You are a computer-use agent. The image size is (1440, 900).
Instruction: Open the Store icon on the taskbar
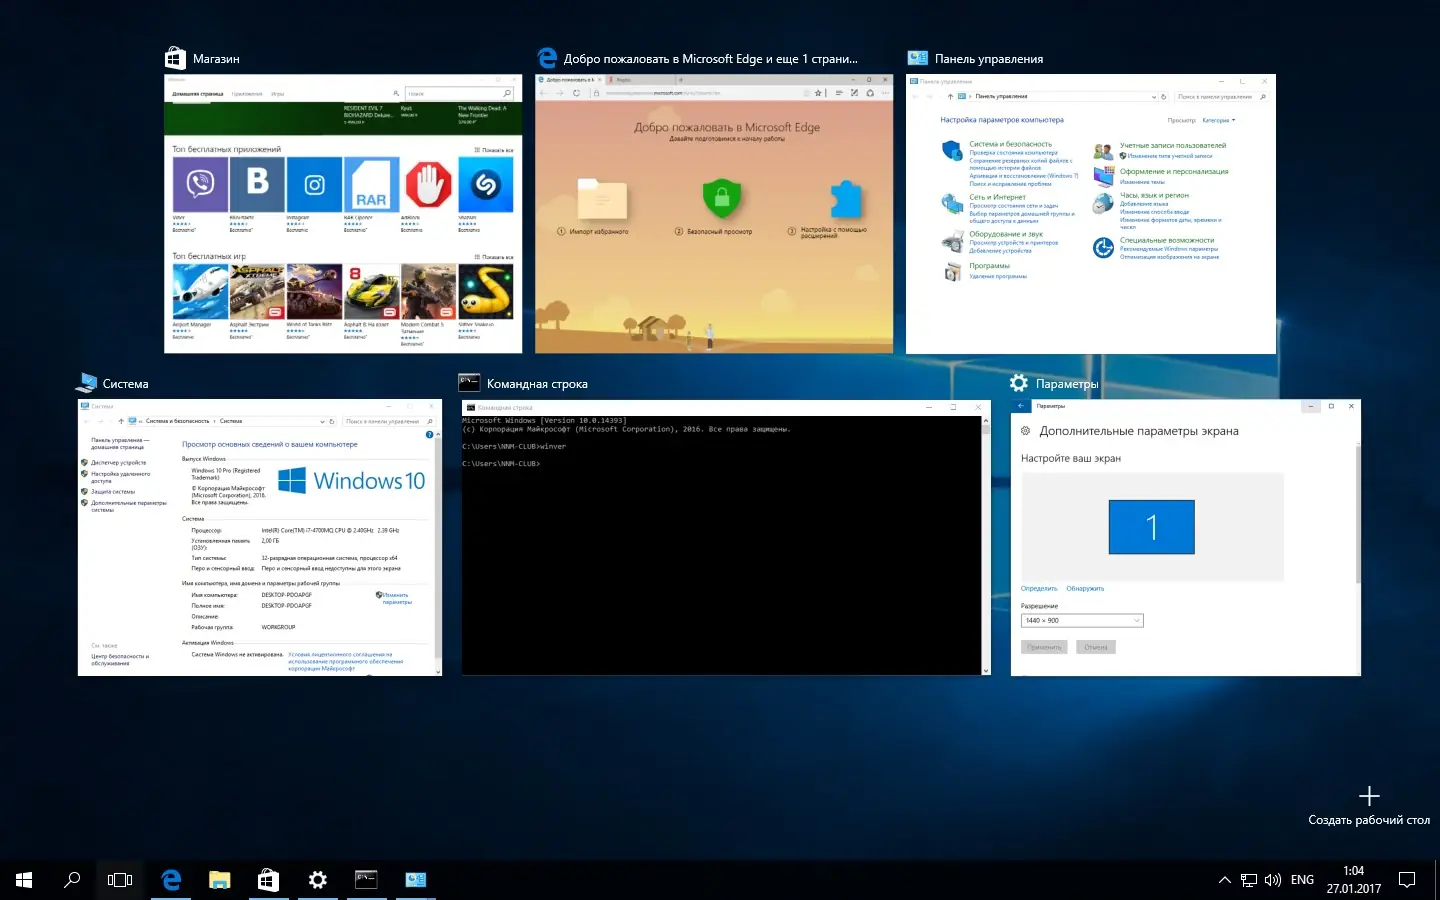[268, 880]
